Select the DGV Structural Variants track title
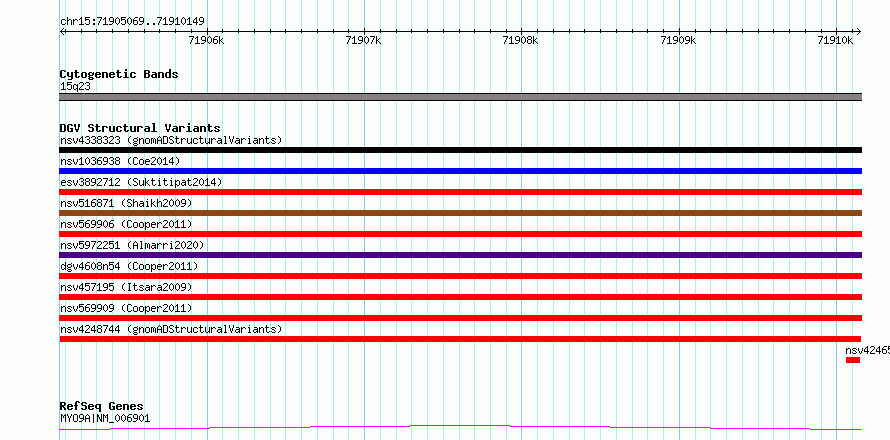 (x=140, y=128)
